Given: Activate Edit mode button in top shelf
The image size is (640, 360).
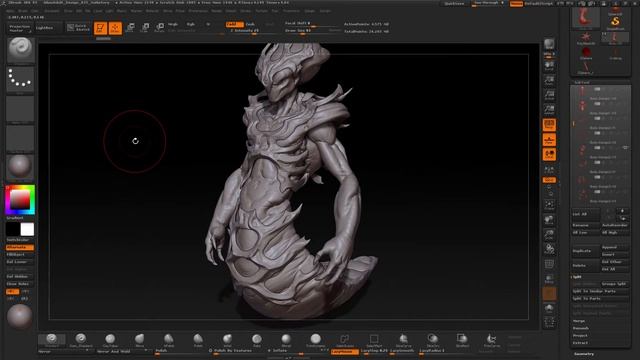Looking at the screenshot, I should tap(100, 28).
